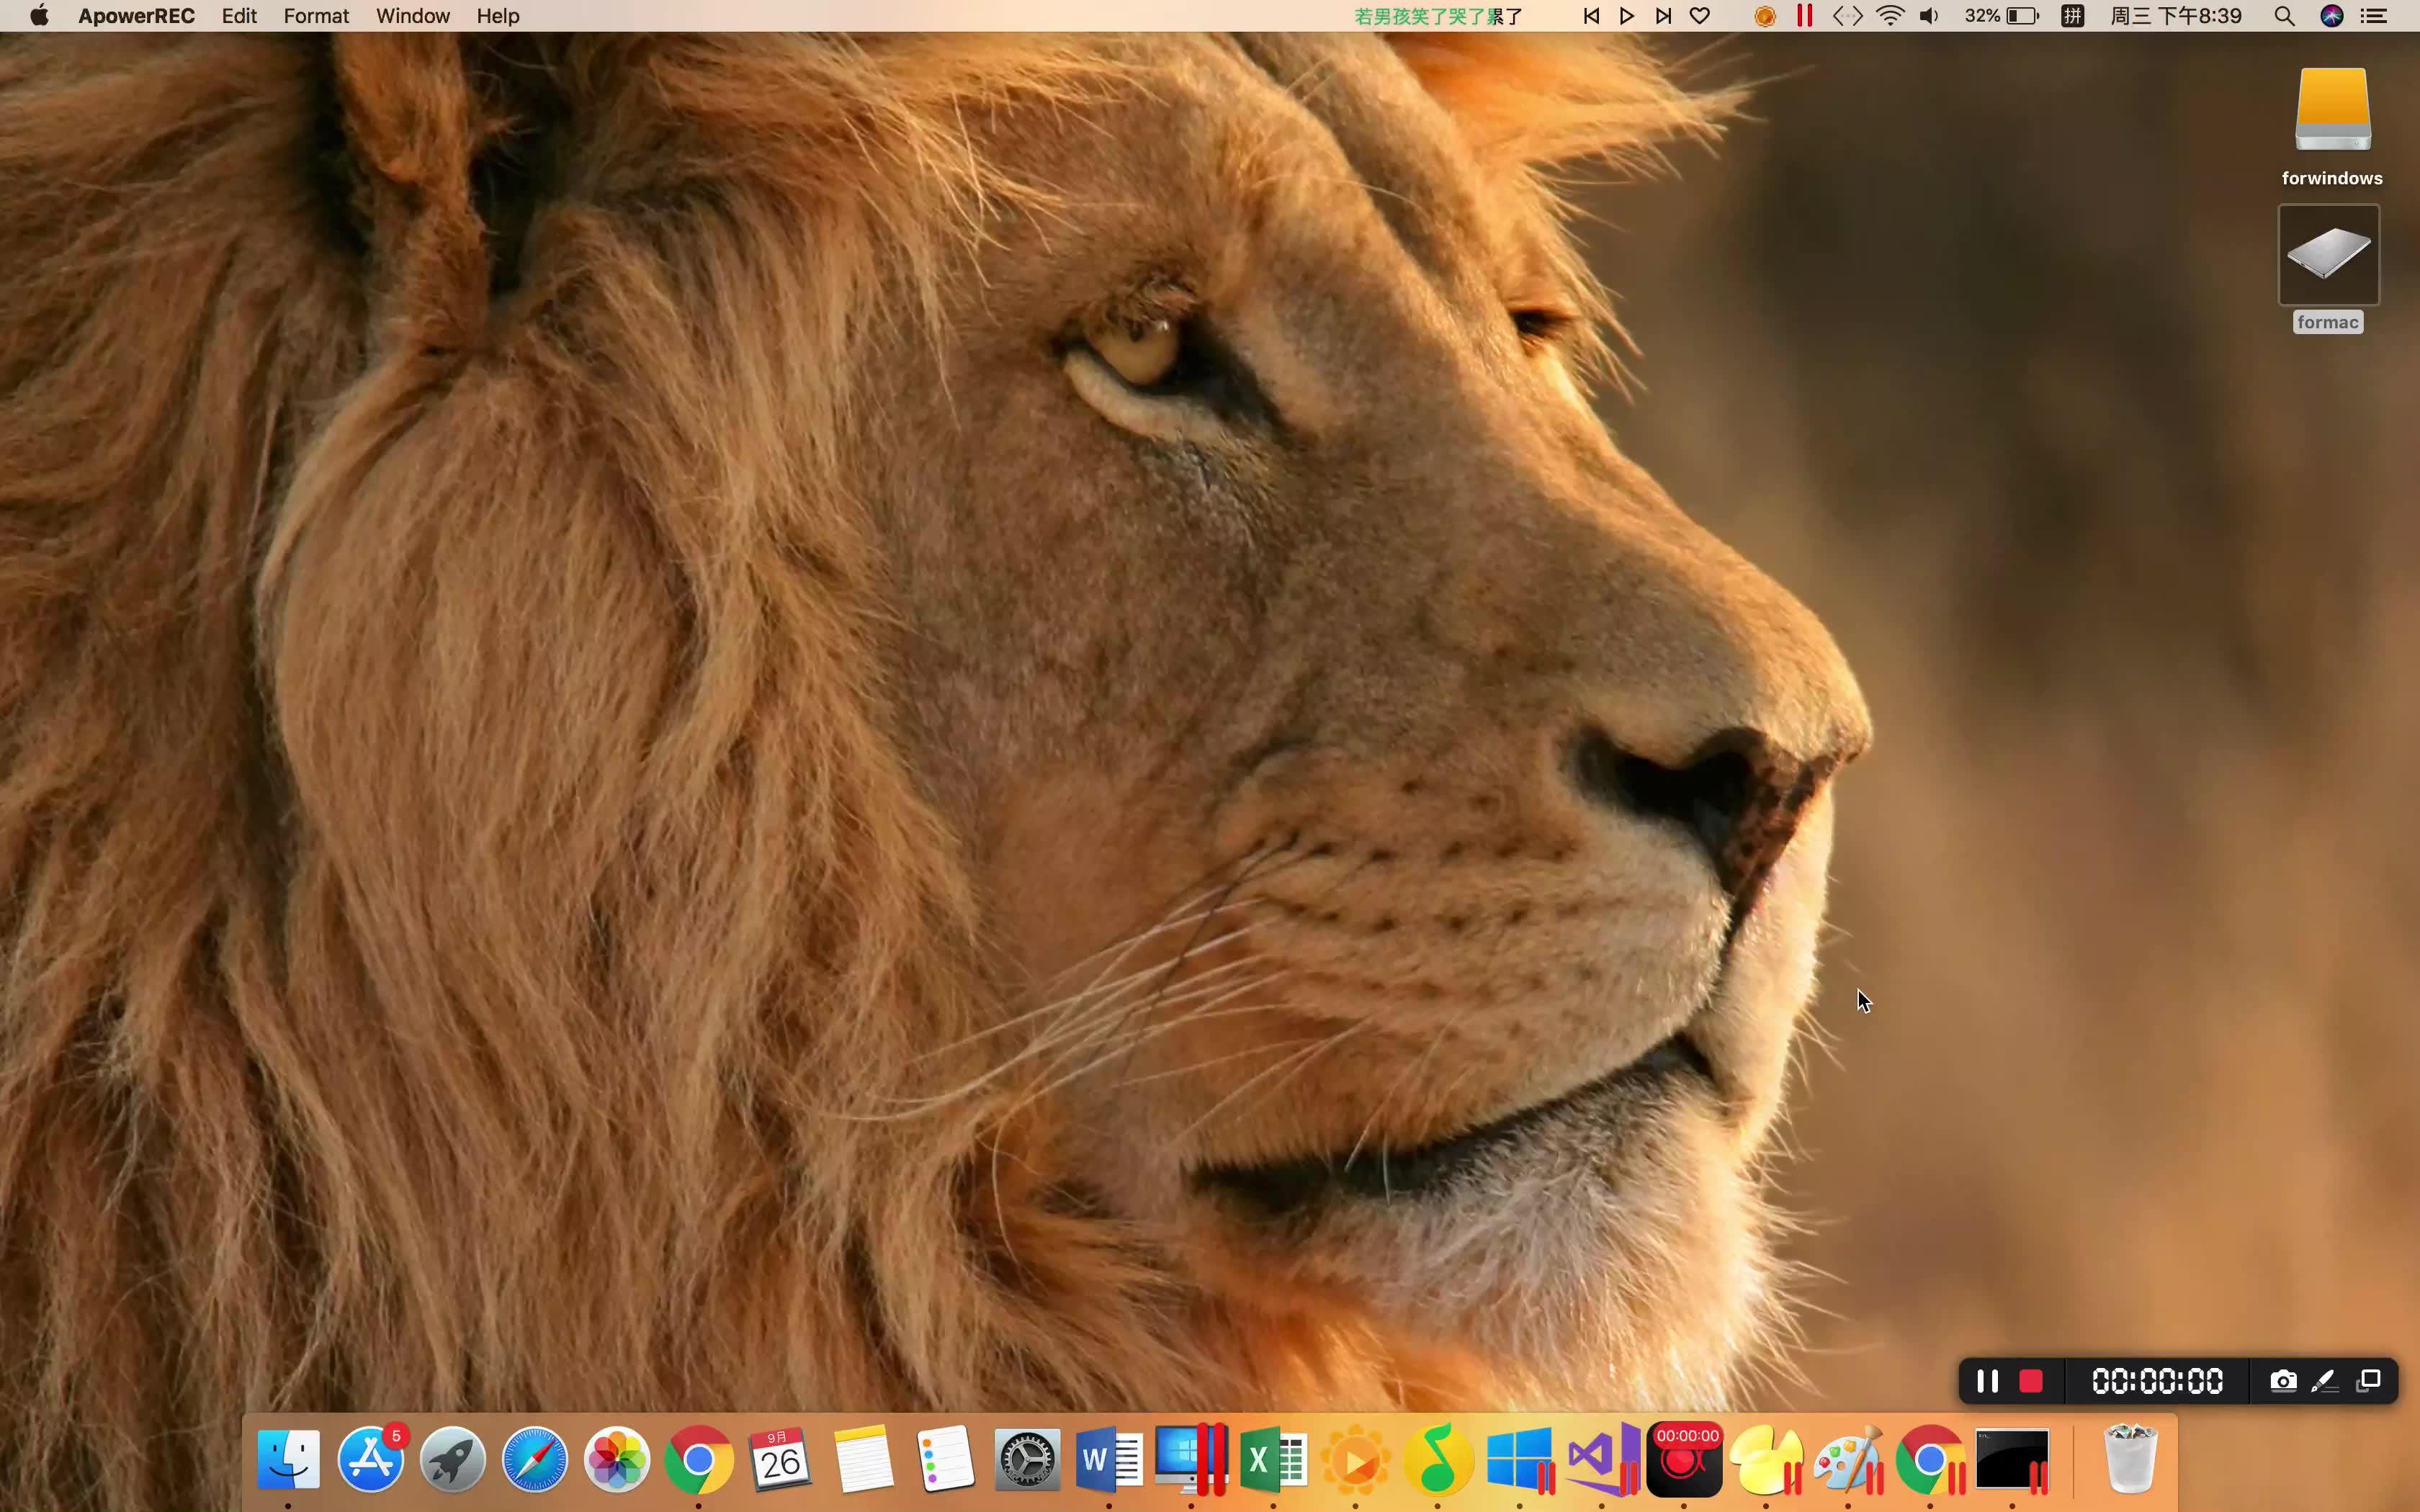Image resolution: width=2420 pixels, height=1512 pixels.
Task: Open the screenshot capture icon in recorder
Action: point(2279,1380)
